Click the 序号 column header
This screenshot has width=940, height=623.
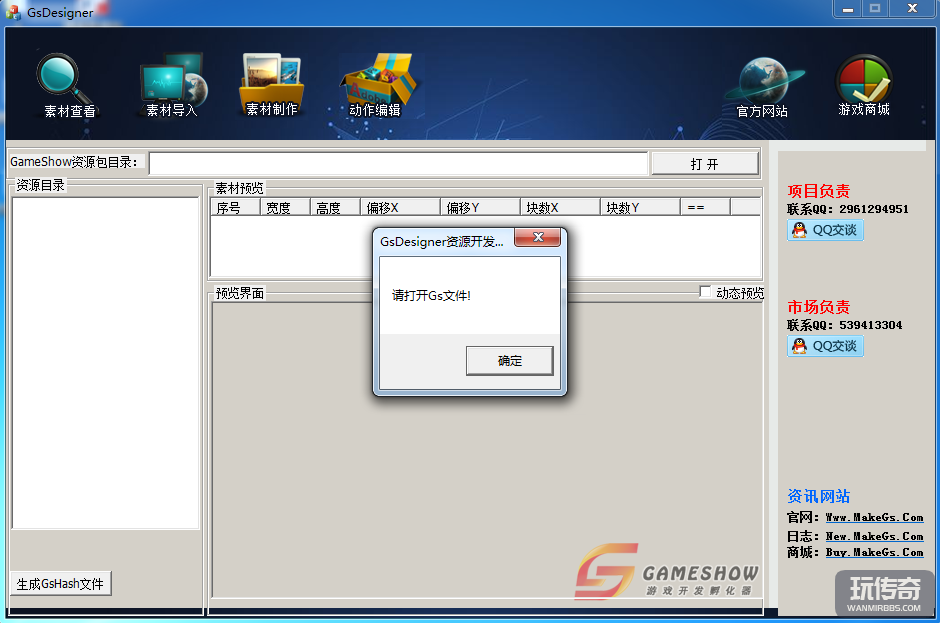(236, 207)
